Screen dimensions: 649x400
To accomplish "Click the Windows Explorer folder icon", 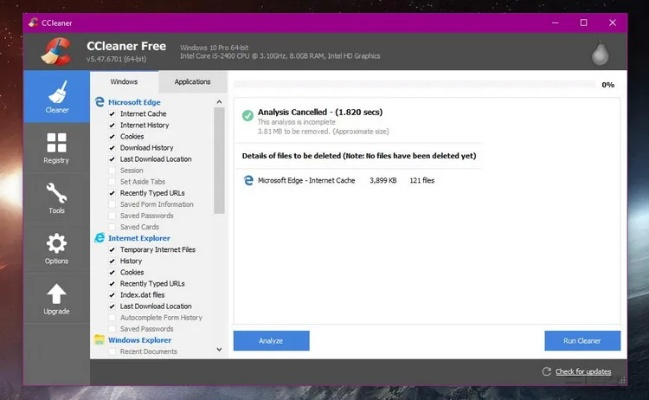I will [99, 340].
